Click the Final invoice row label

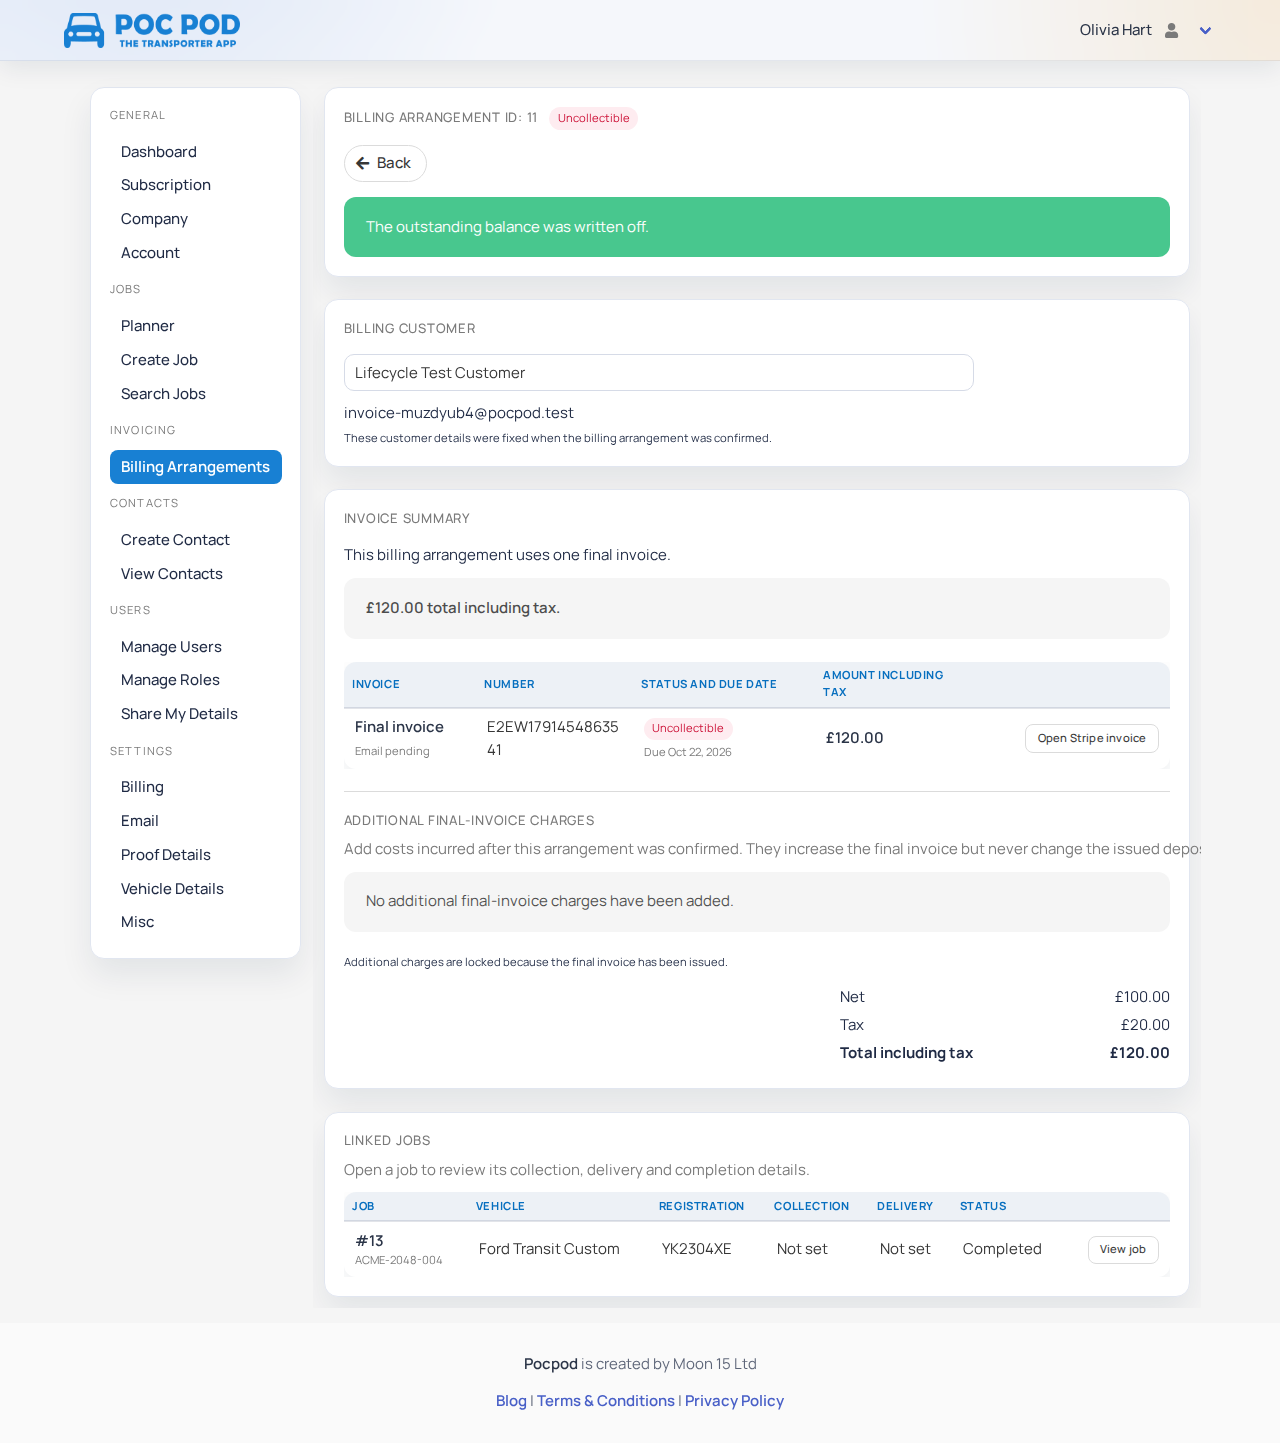click(x=399, y=727)
